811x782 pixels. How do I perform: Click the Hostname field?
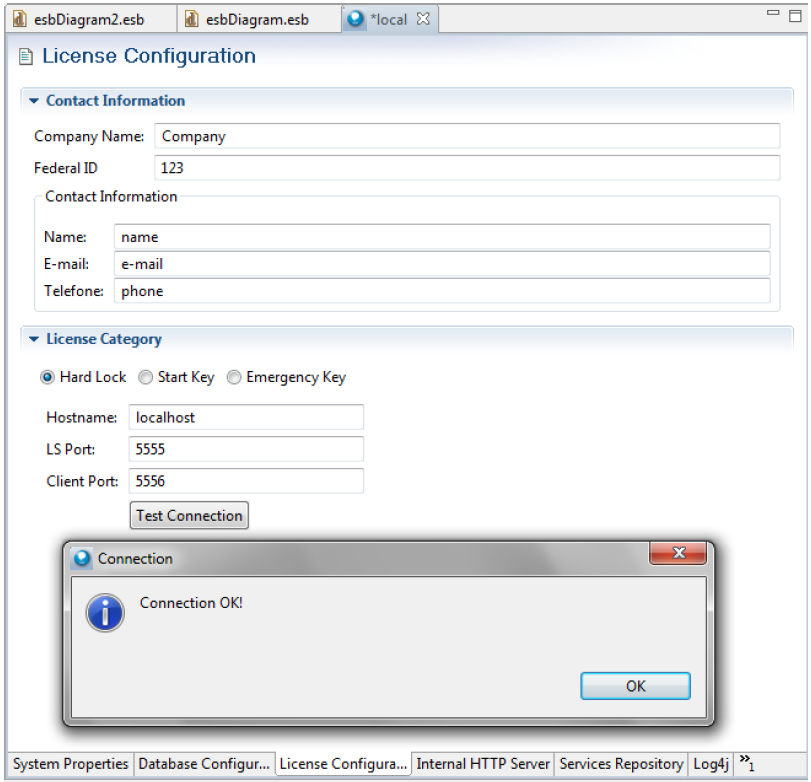[246, 417]
